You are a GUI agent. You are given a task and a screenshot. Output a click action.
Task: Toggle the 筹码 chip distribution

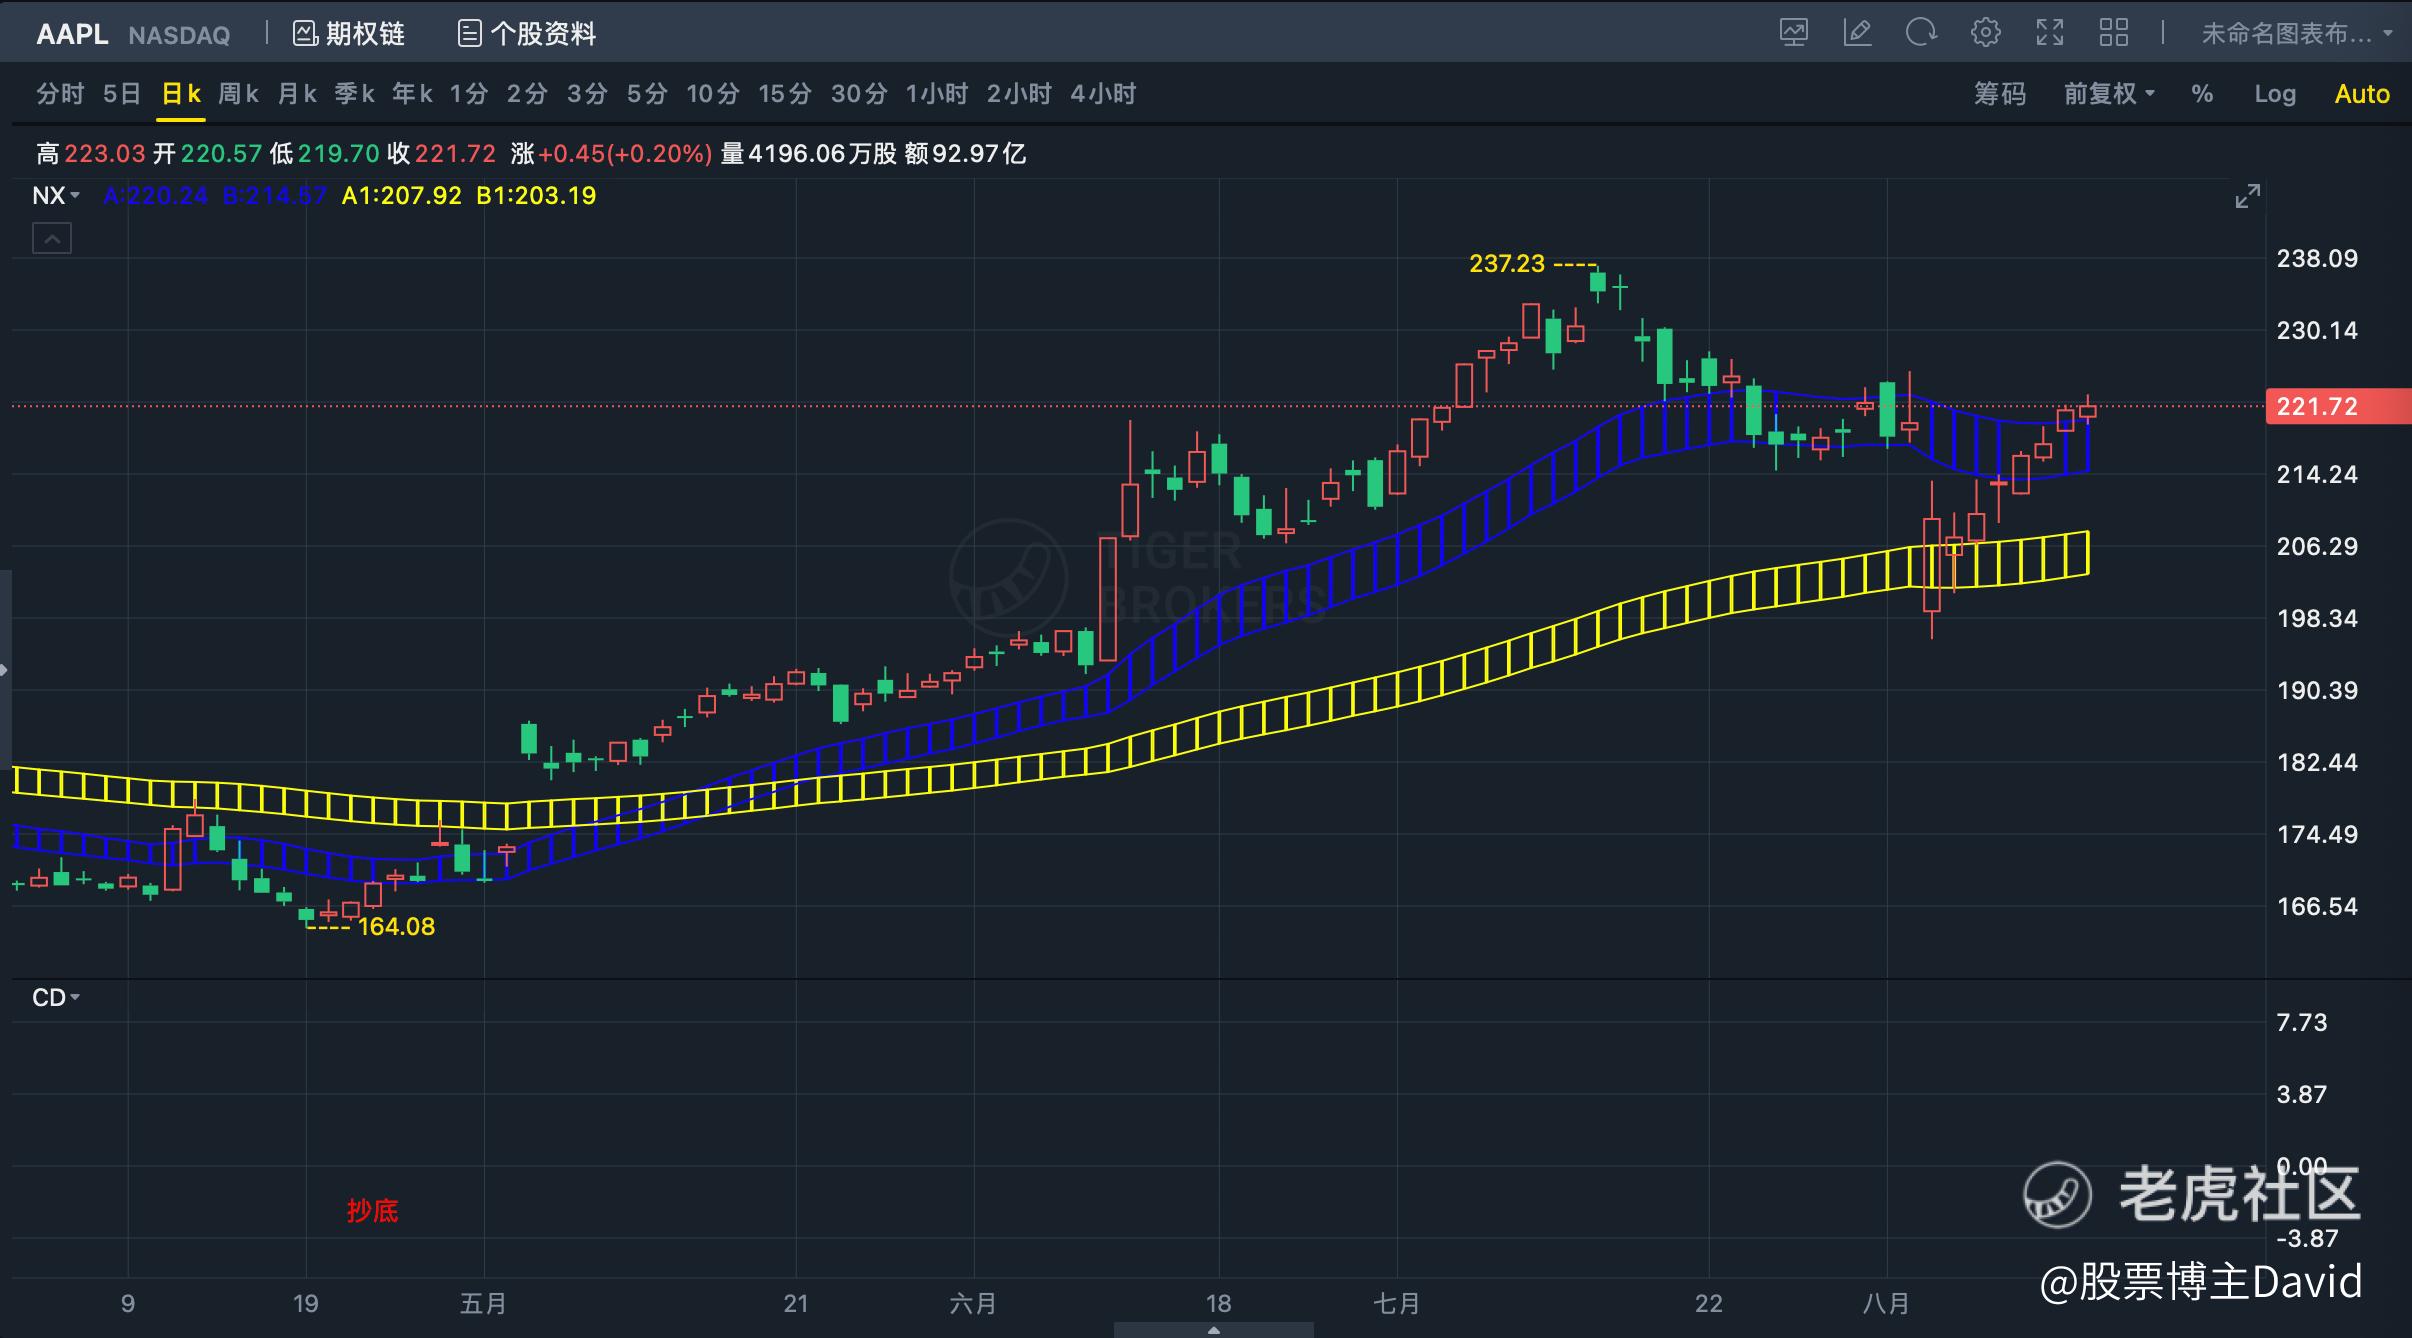point(2000,94)
